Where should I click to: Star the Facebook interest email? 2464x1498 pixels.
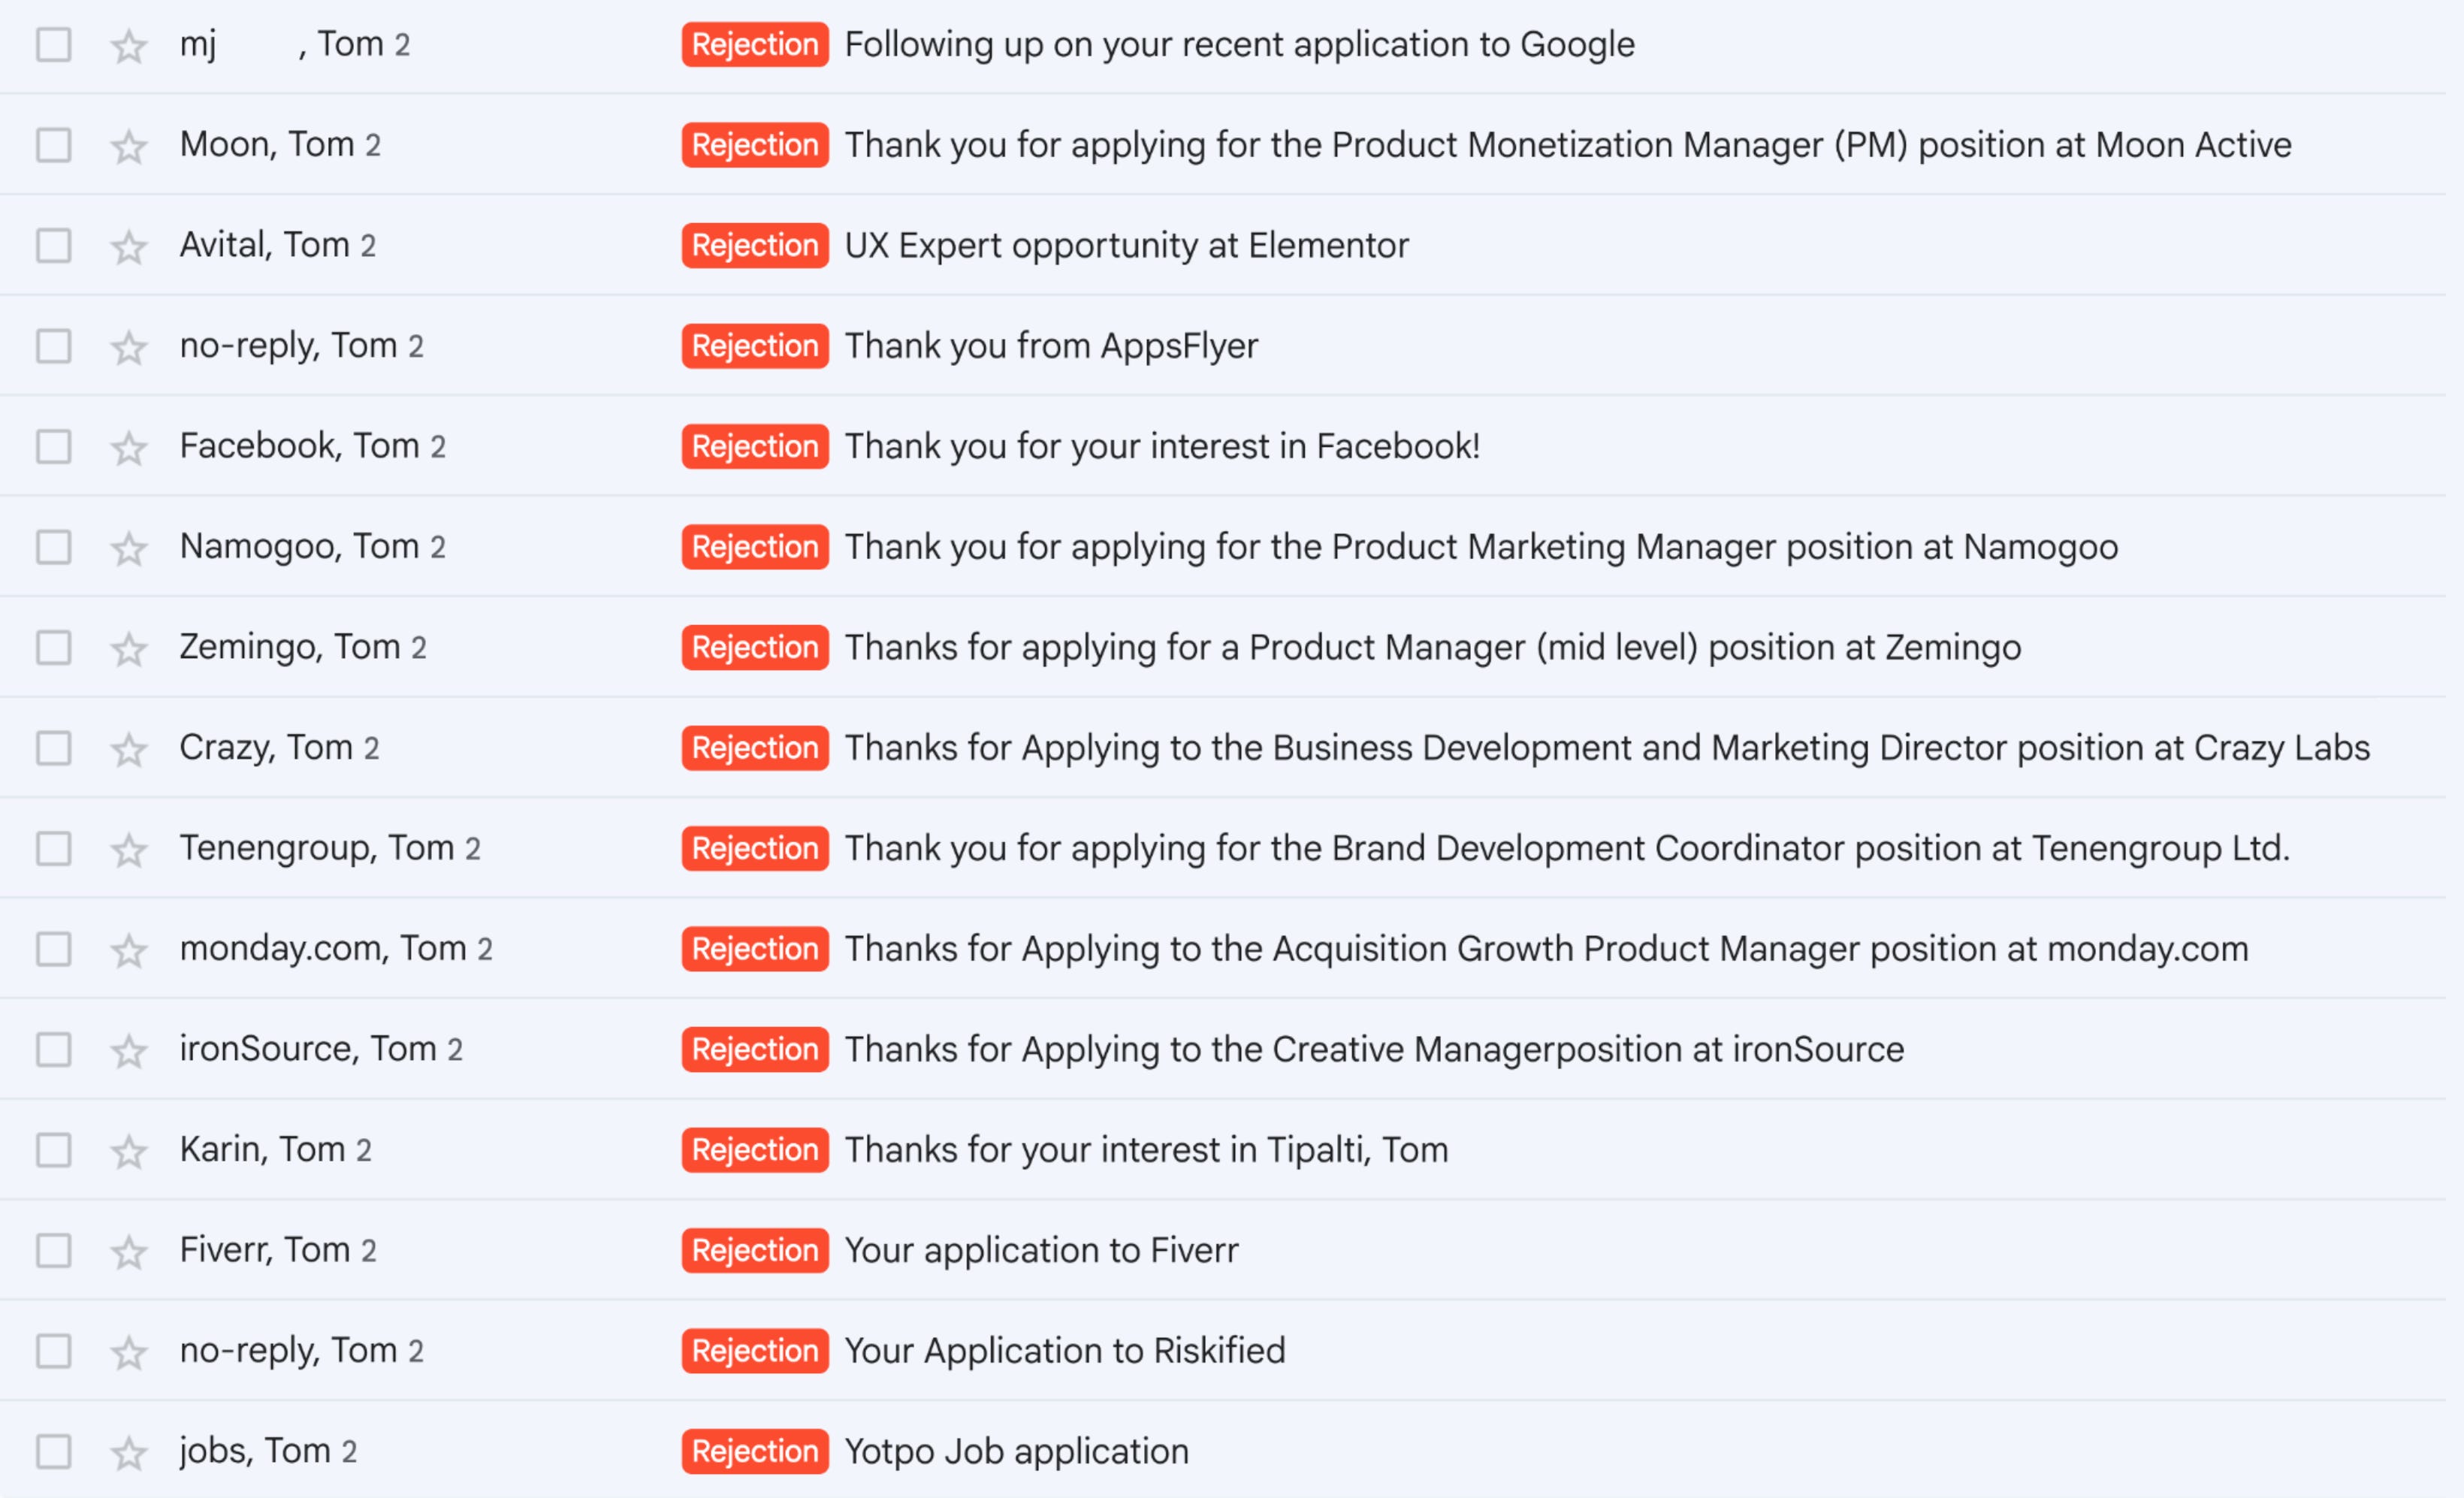[x=129, y=448]
